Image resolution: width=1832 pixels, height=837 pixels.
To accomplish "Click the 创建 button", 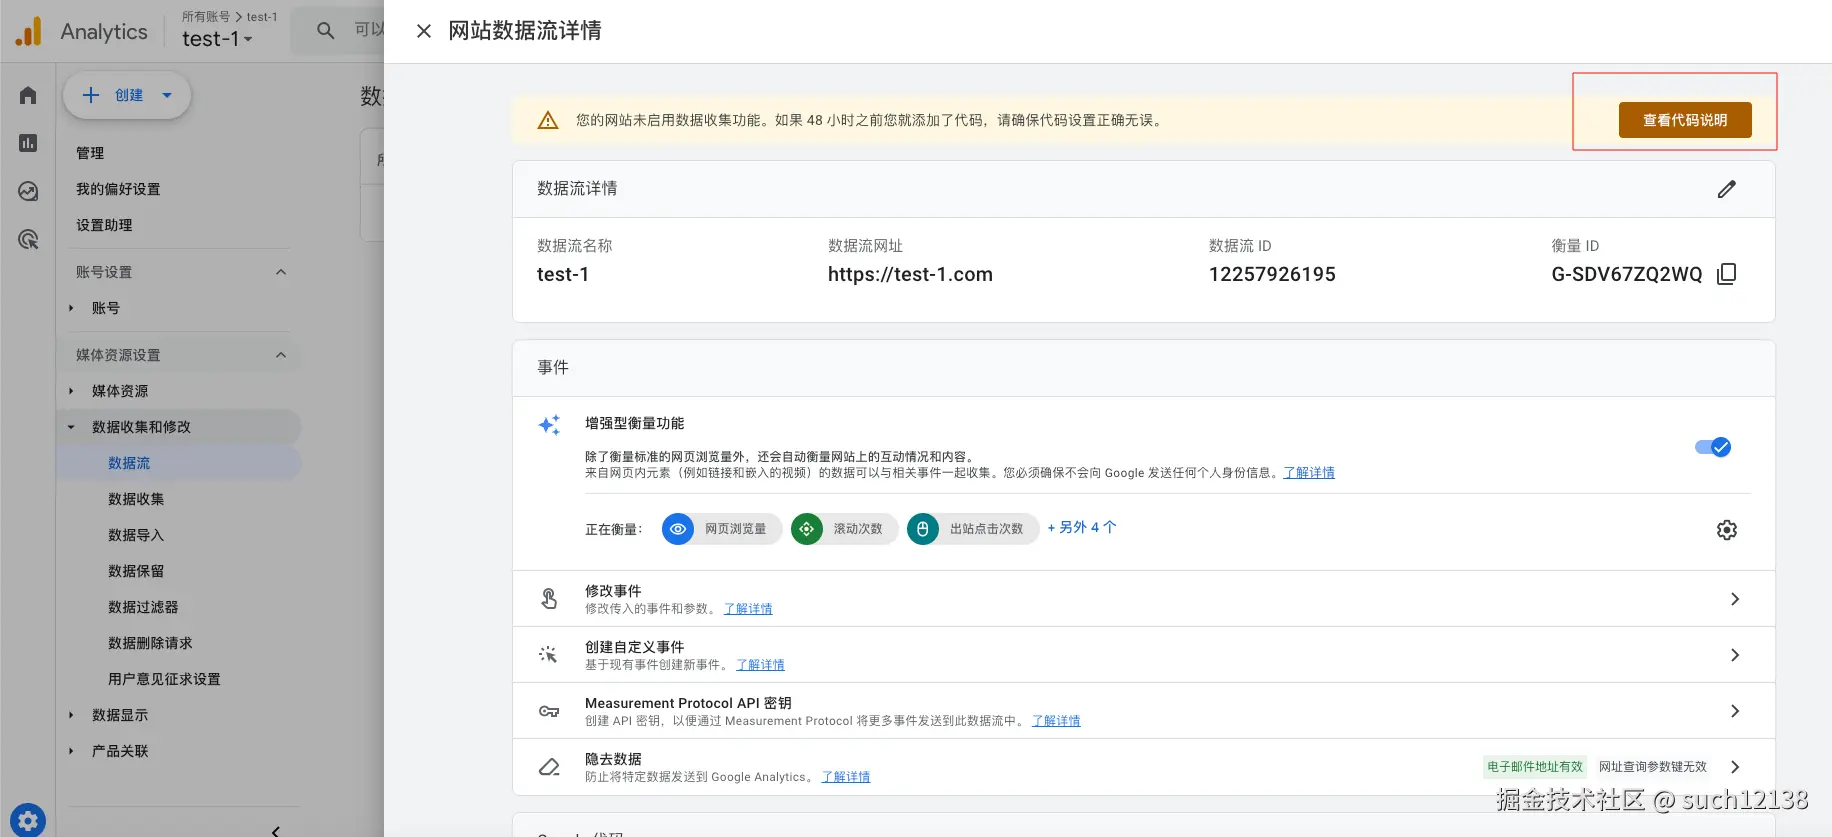I will click(127, 95).
